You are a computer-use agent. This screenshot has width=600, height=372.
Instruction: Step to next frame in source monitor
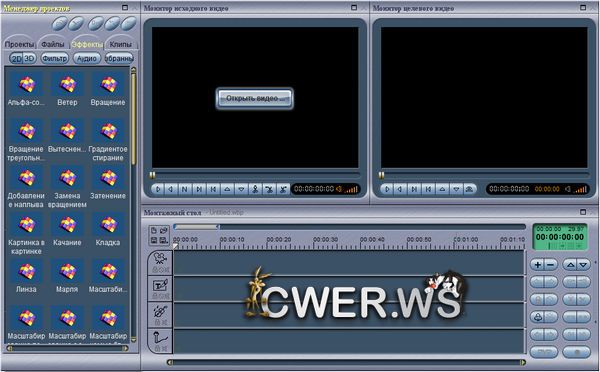tap(199, 189)
